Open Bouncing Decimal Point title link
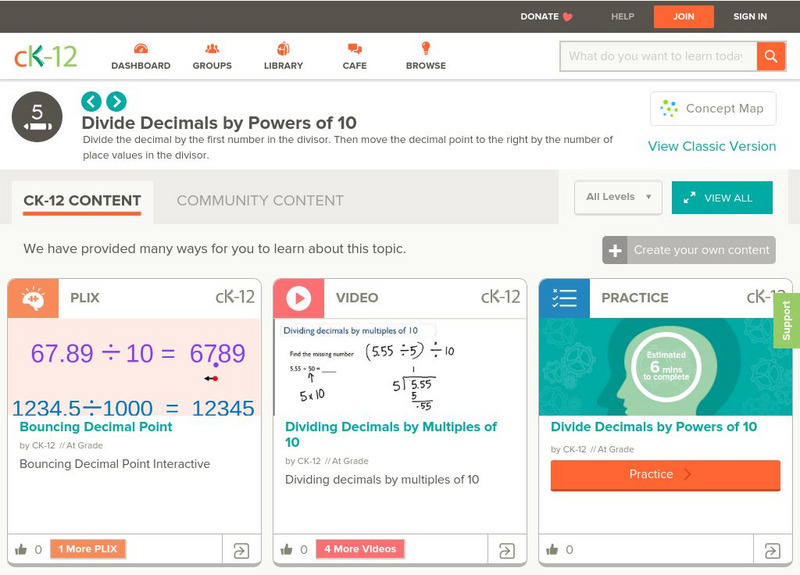This screenshot has height=575, width=800. point(96,427)
